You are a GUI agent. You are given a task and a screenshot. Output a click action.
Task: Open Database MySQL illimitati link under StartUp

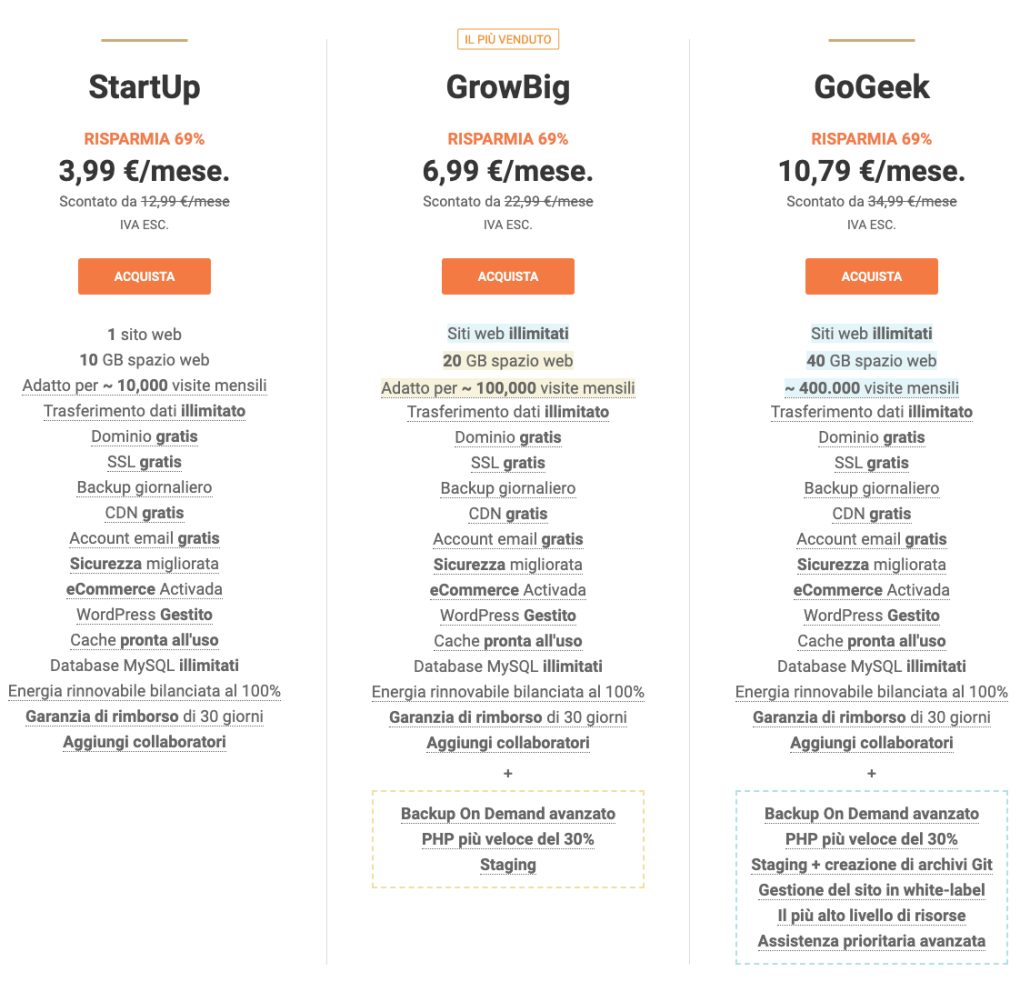[x=144, y=665]
